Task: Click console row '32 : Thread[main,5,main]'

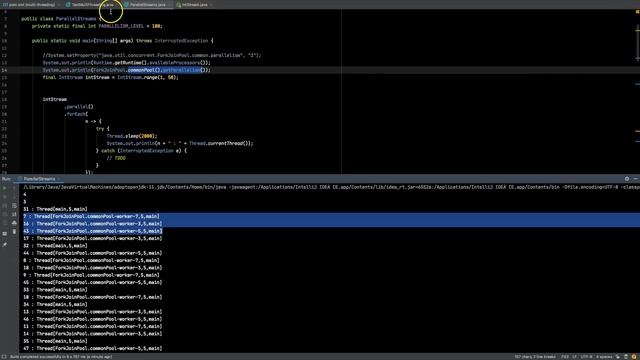Action: click(55, 246)
